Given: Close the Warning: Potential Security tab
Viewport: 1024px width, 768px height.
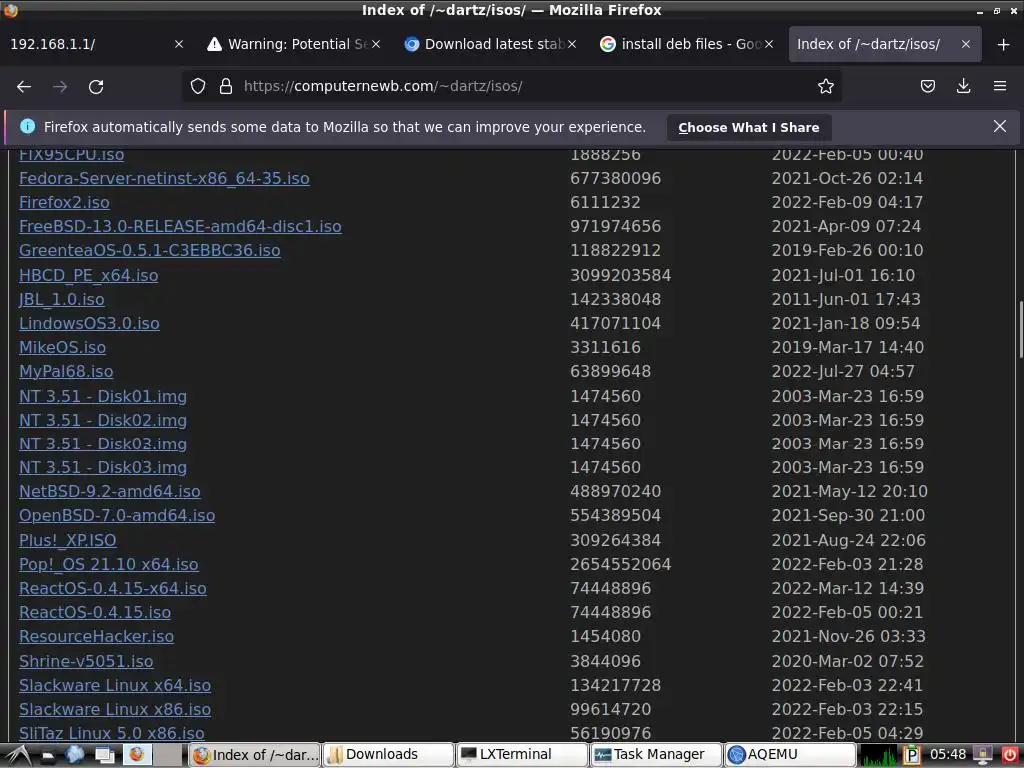Looking at the screenshot, I should coord(376,44).
